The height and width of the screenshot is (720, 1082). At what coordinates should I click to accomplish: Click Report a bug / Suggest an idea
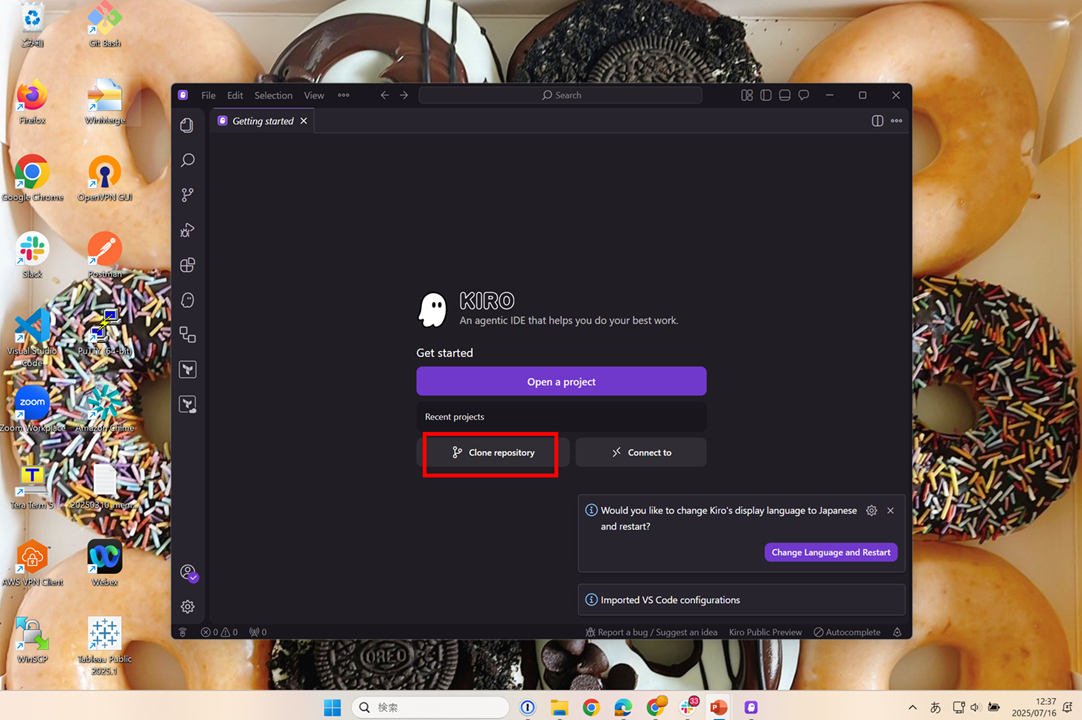[651, 632]
